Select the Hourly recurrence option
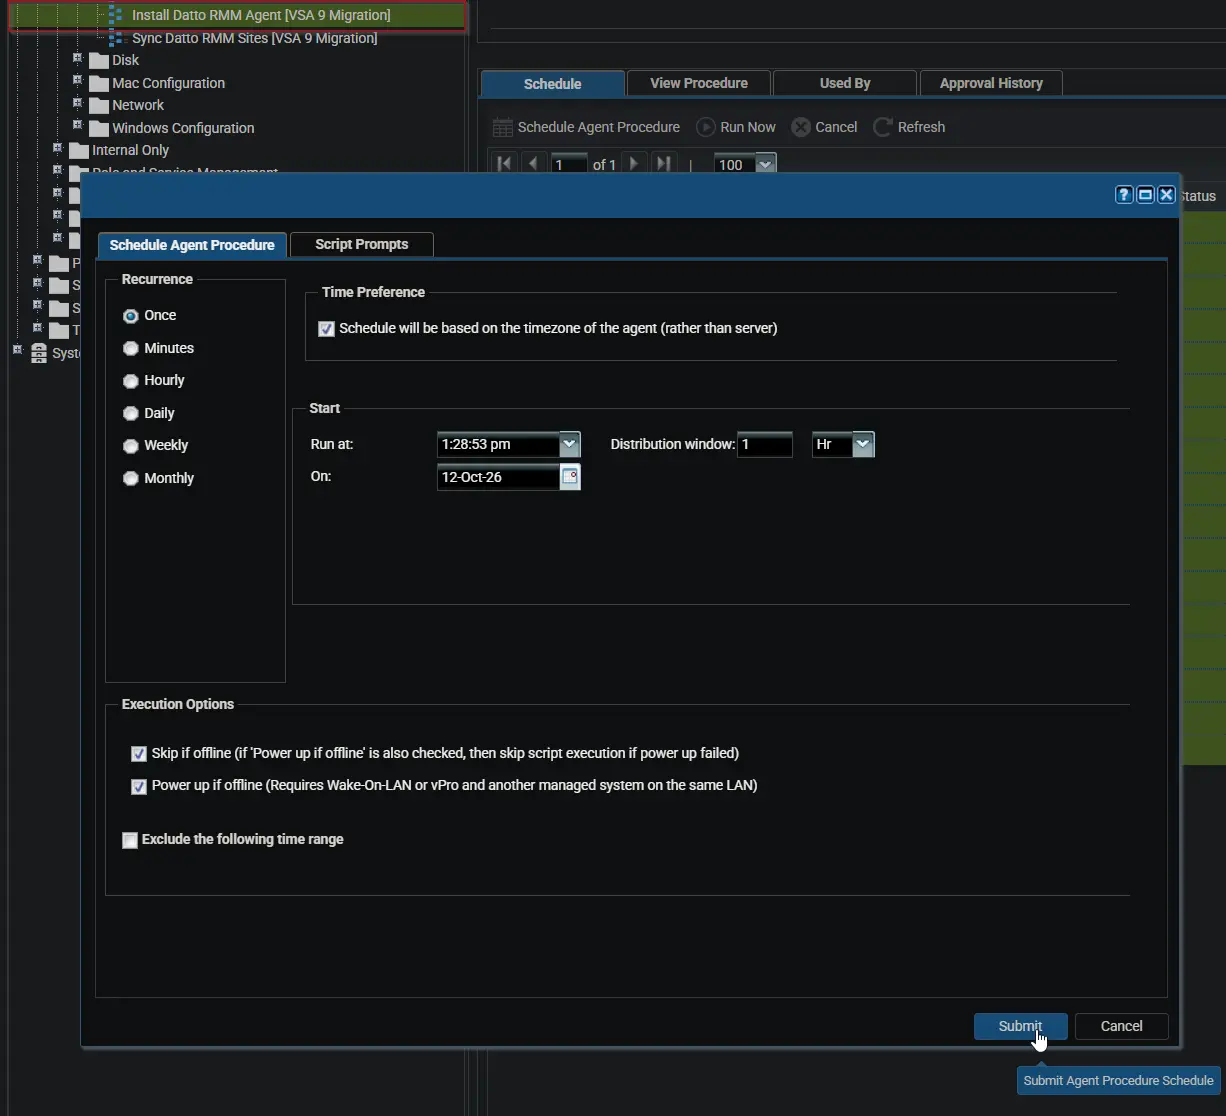 coord(130,380)
